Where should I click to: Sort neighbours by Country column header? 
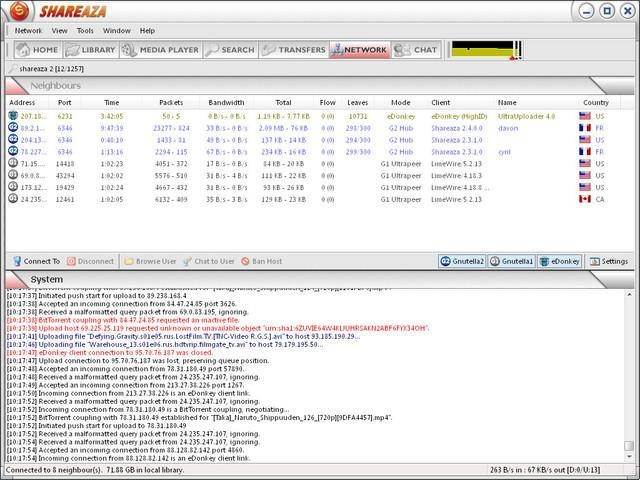tap(596, 102)
